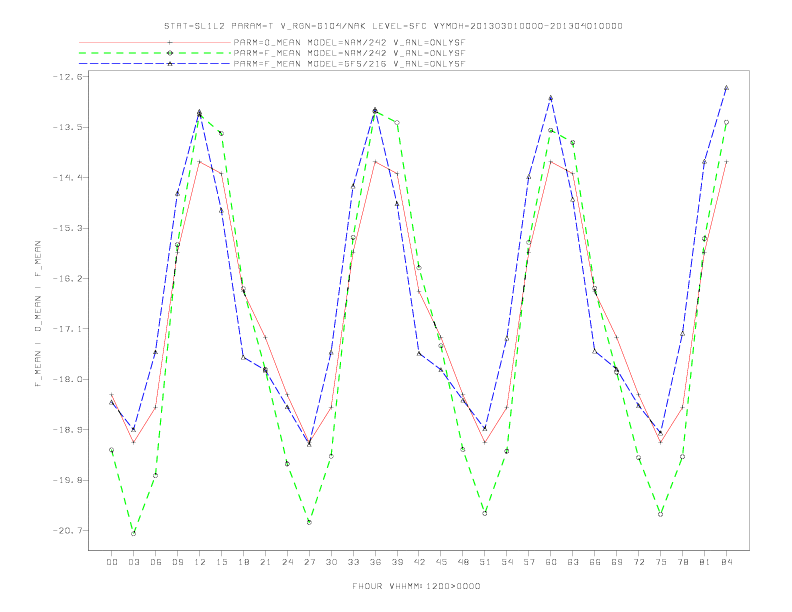This screenshot has width=792, height=612.
Task: Click the x-axis tick label 33
Action: 353,562
